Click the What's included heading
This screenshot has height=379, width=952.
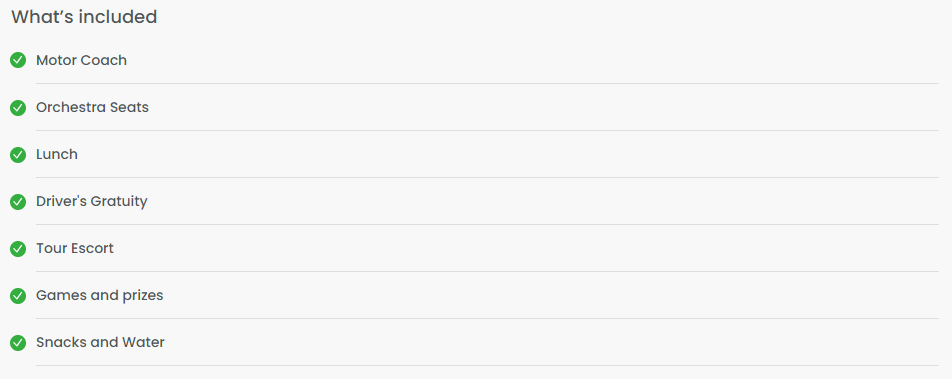(x=84, y=17)
